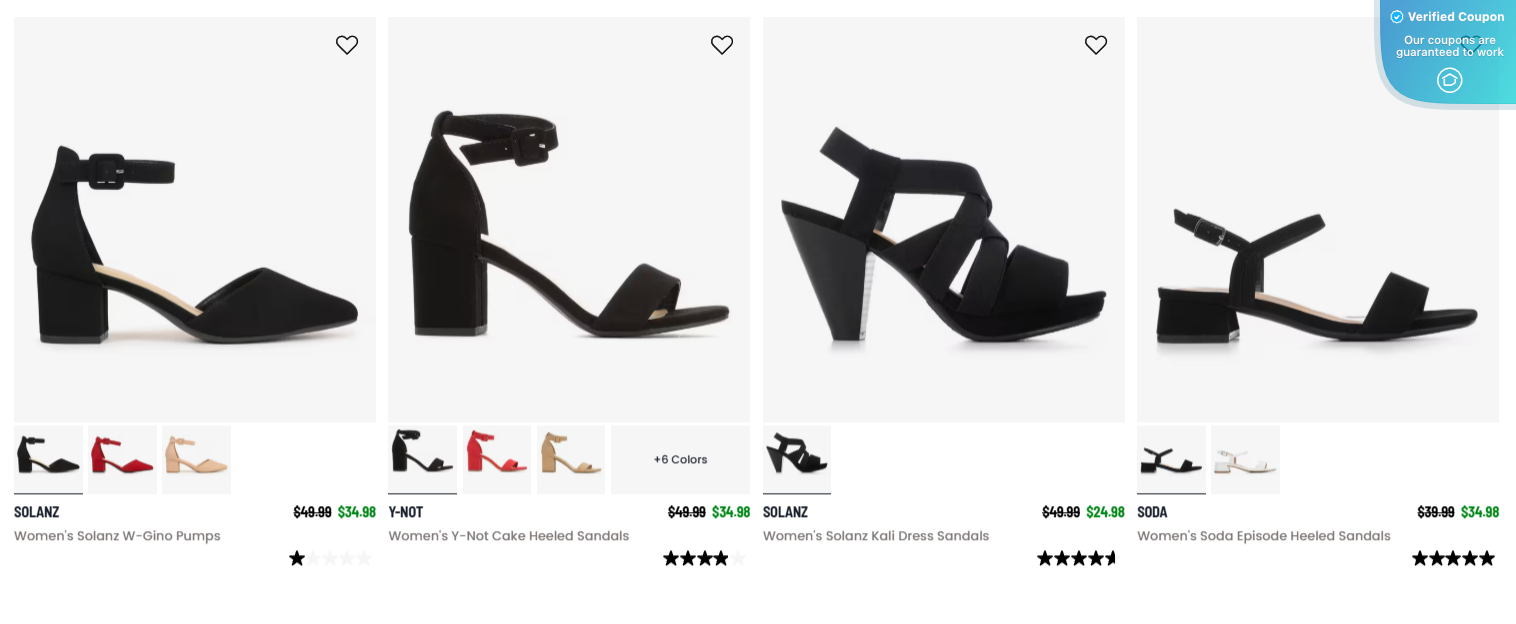1516x624 pixels.
Task: Select the white swatch for Soda Episode sandals
Action: [1245, 459]
